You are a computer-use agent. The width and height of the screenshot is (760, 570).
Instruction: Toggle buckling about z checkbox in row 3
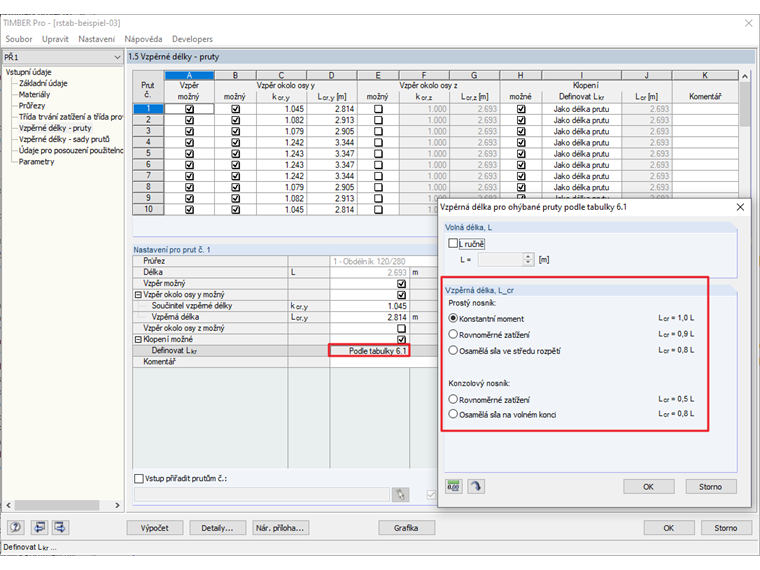(378, 131)
